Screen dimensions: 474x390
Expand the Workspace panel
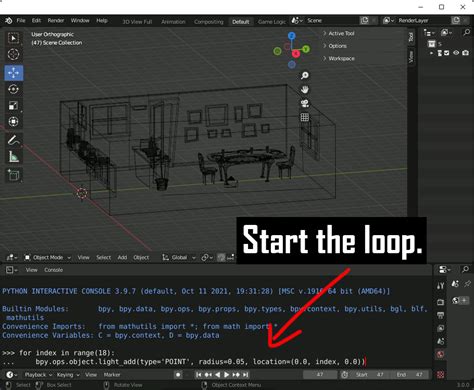click(x=338, y=58)
